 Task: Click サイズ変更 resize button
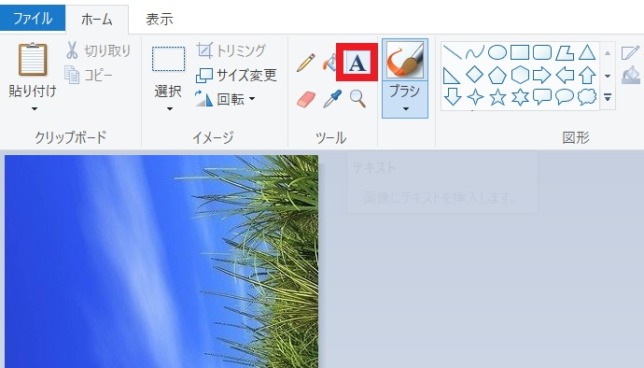[x=236, y=75]
